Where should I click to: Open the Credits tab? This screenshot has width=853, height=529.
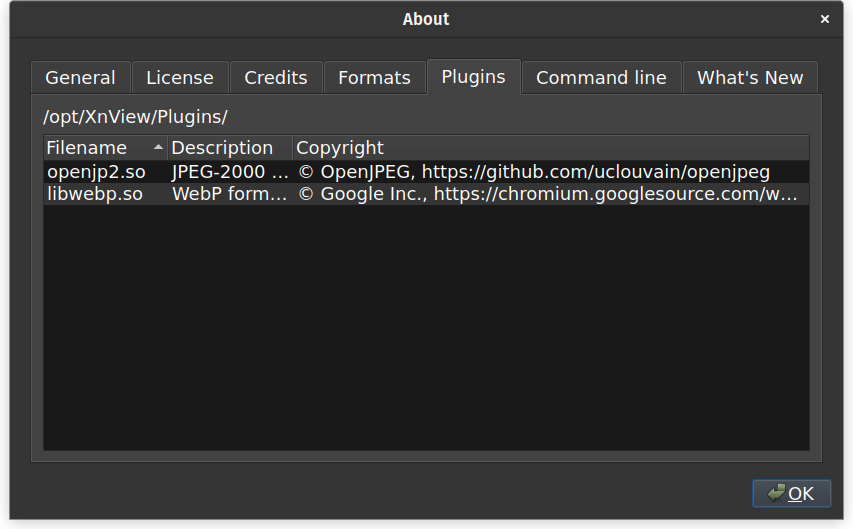tap(276, 78)
